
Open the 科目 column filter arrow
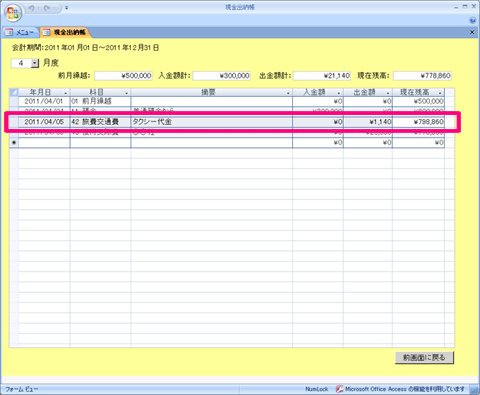tap(126, 93)
